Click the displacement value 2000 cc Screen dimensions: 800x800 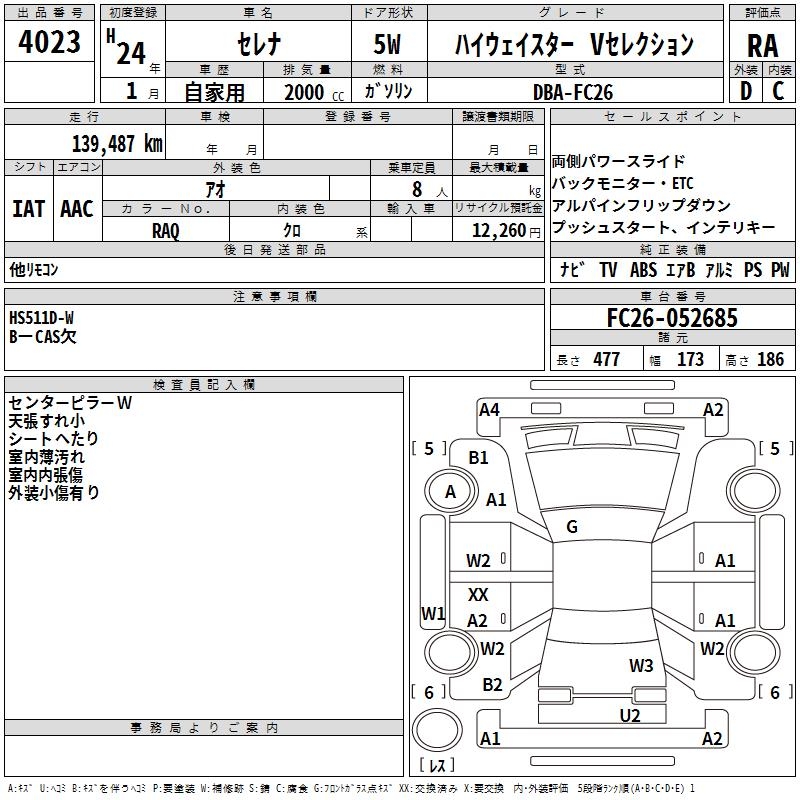point(314,92)
